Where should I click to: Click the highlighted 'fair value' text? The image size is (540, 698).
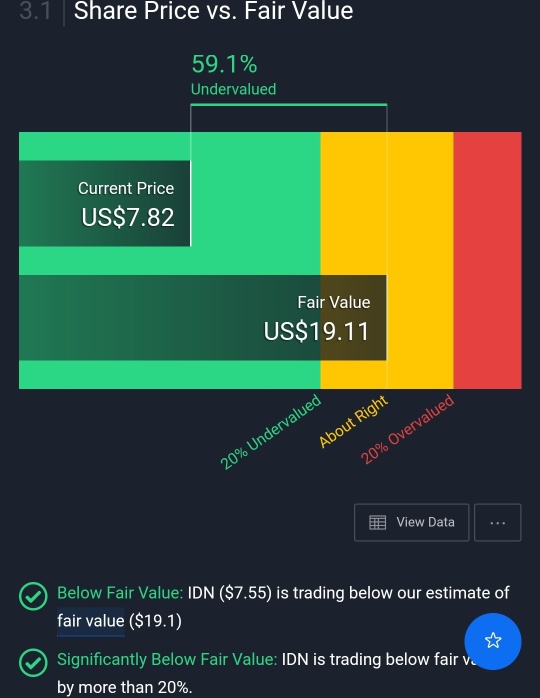[x=90, y=621]
